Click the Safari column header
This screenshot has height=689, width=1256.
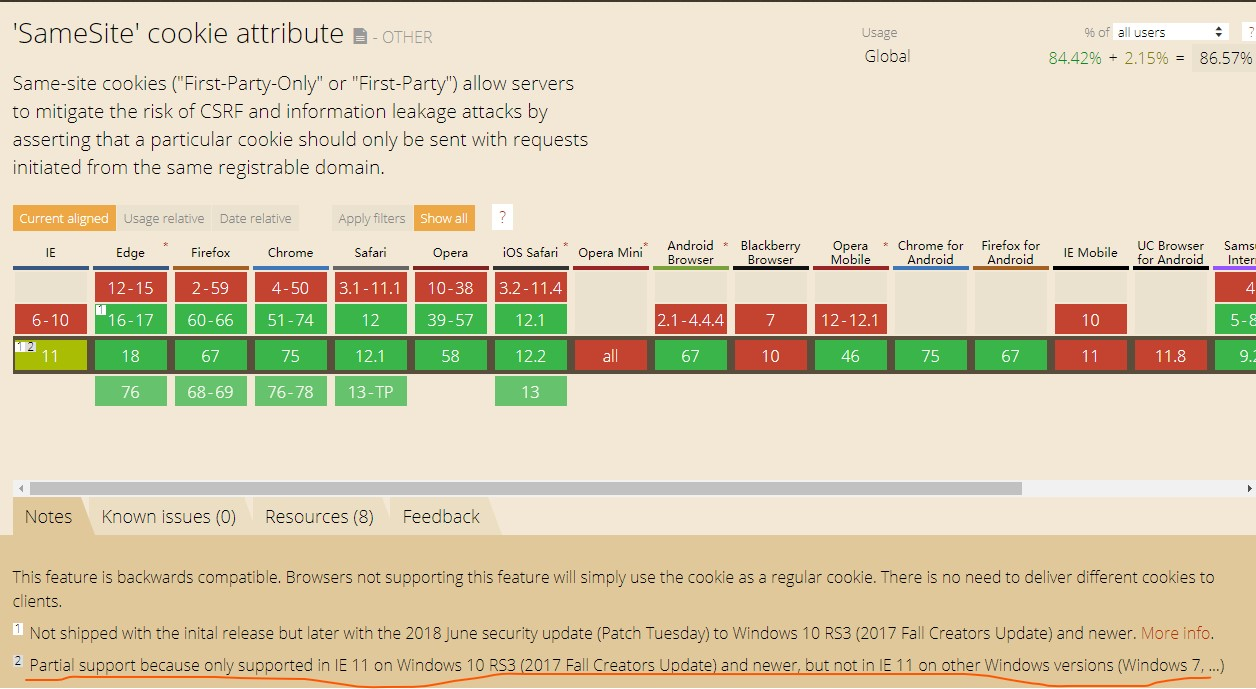[x=370, y=254]
